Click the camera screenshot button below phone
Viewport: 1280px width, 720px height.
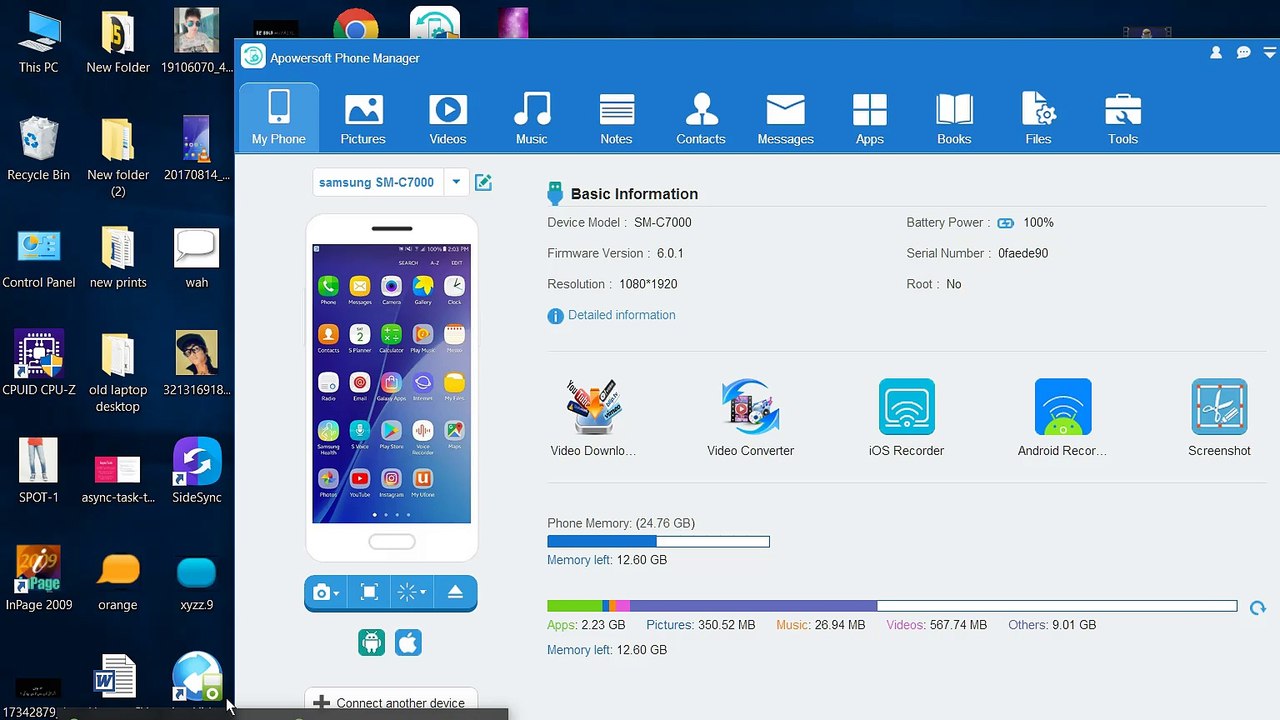[x=326, y=593]
